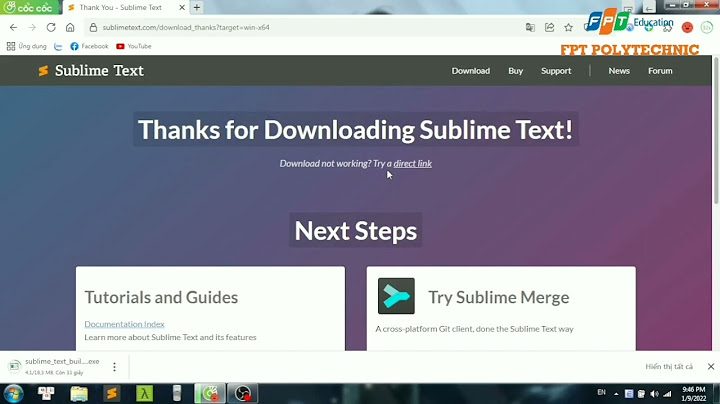Open a new browser tab
This screenshot has width=720, height=404.
coord(197,7)
